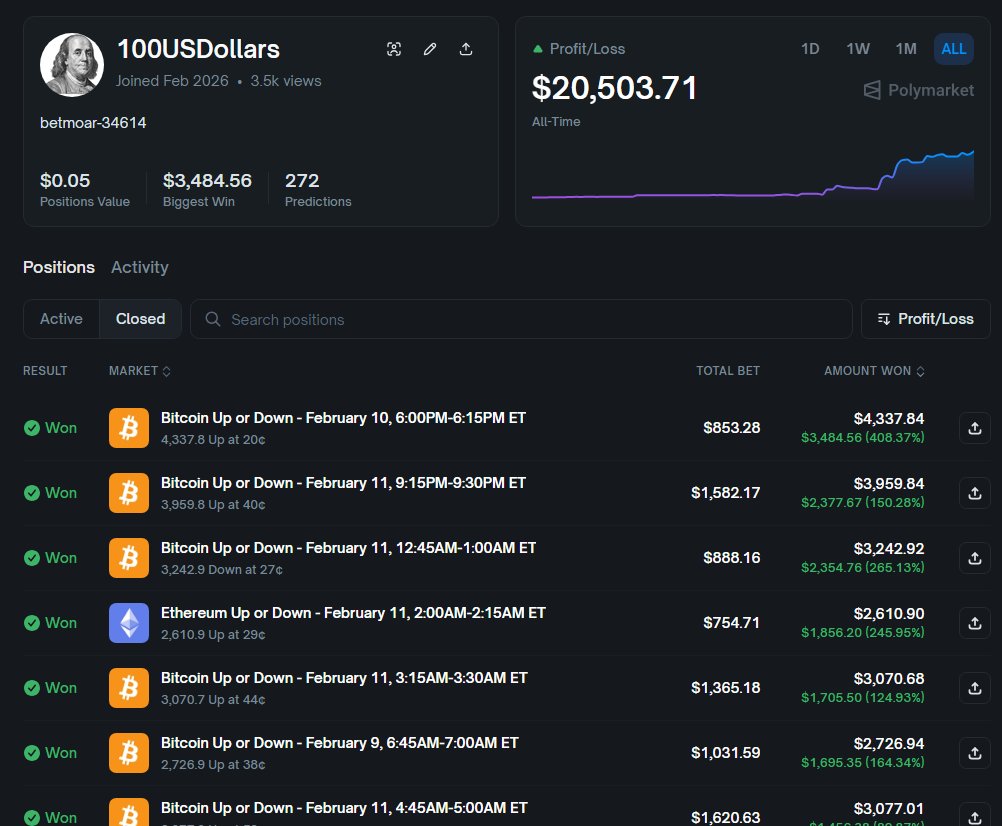The height and width of the screenshot is (826, 1002).
Task: Select the ALL profit/loss range
Action: pyautogui.click(x=953, y=49)
